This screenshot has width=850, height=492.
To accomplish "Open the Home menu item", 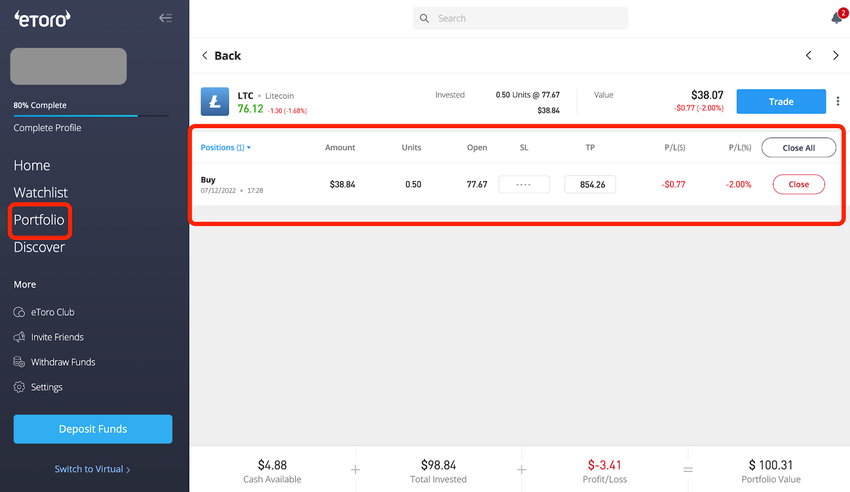I will coord(32,165).
